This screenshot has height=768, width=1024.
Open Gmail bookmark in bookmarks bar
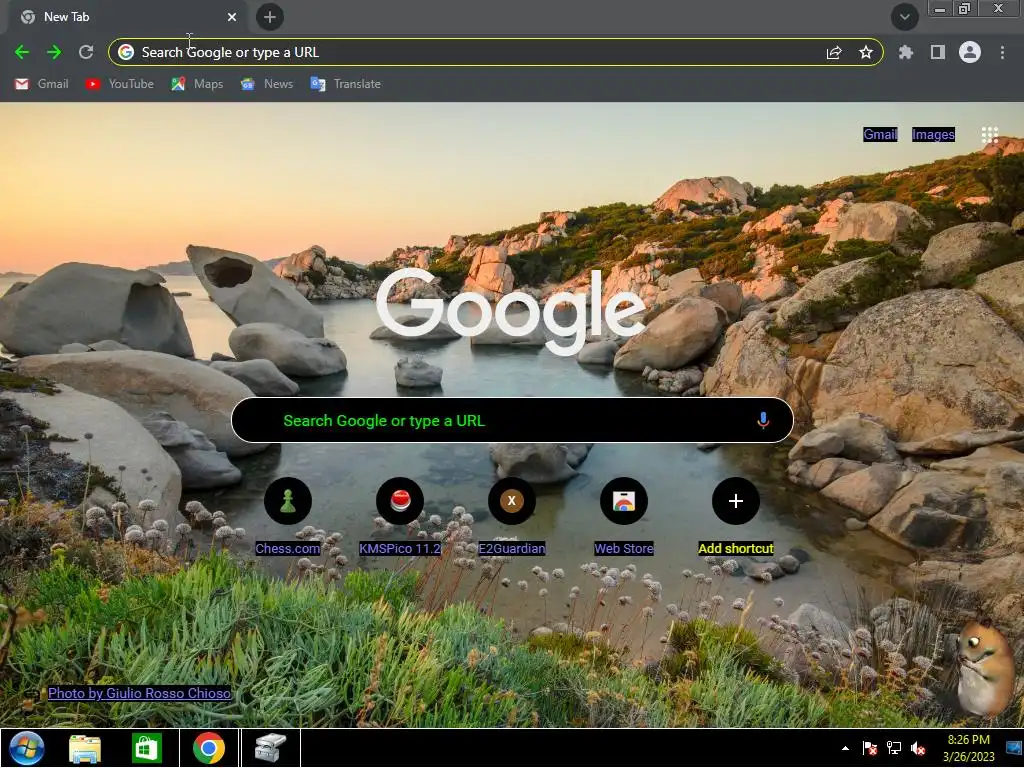(x=42, y=84)
